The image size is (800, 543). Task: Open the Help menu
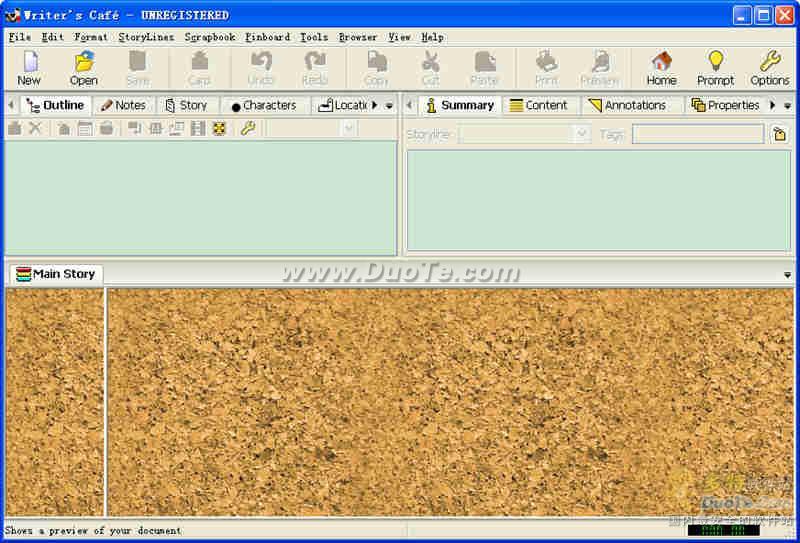pyautogui.click(x=432, y=37)
